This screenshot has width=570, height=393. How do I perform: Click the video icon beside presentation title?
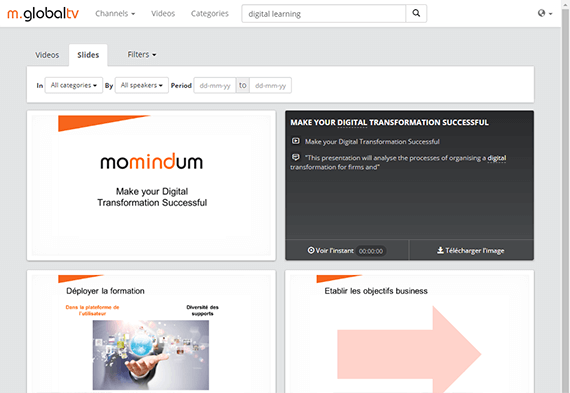[296, 141]
